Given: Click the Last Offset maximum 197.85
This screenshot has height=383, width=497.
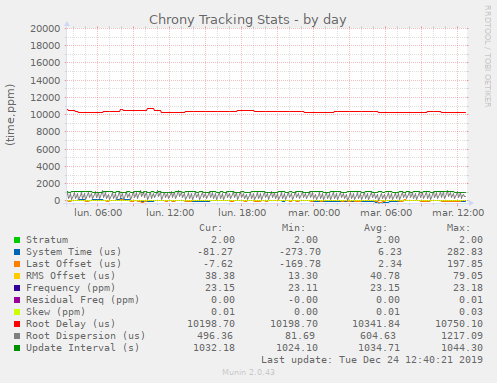Looking at the screenshot, I should pyautogui.click(x=465, y=264).
